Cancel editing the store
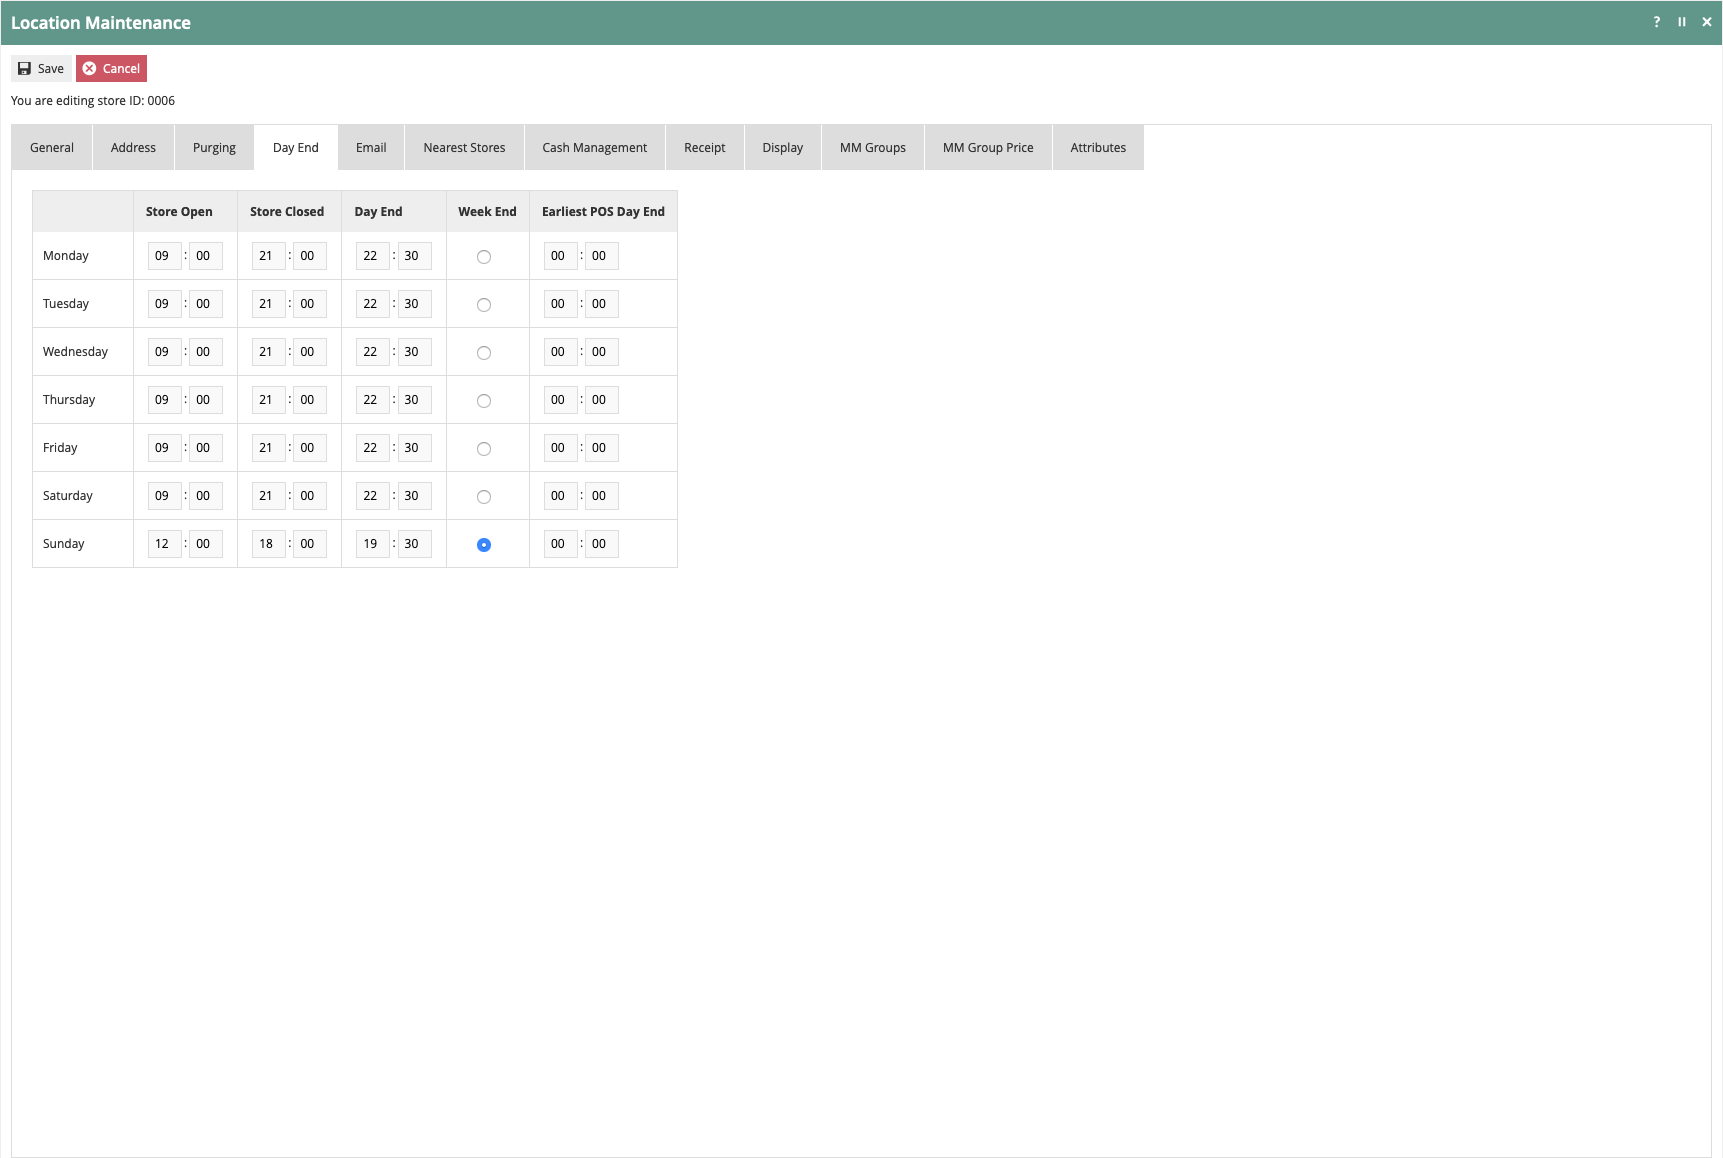Screen dimensions: 1723x1158 point(111,68)
